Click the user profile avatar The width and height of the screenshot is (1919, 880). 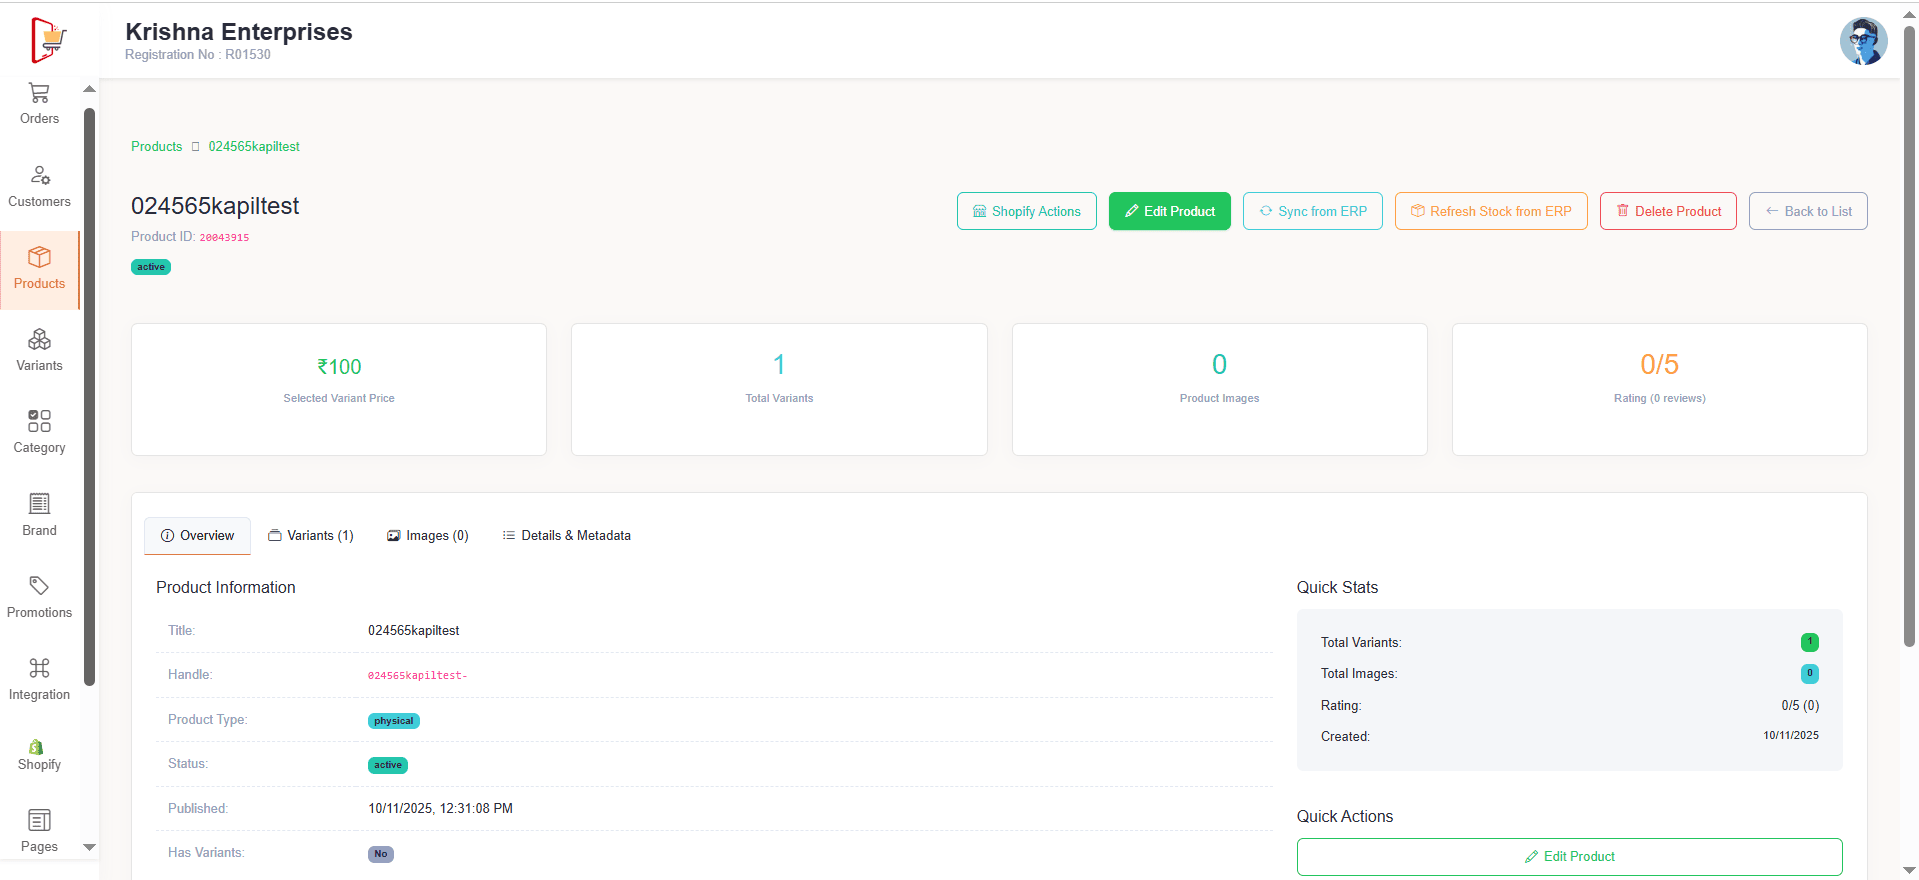pos(1863,41)
